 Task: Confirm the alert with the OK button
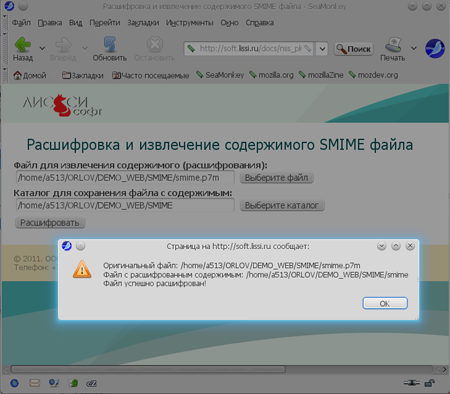pyautogui.click(x=385, y=303)
